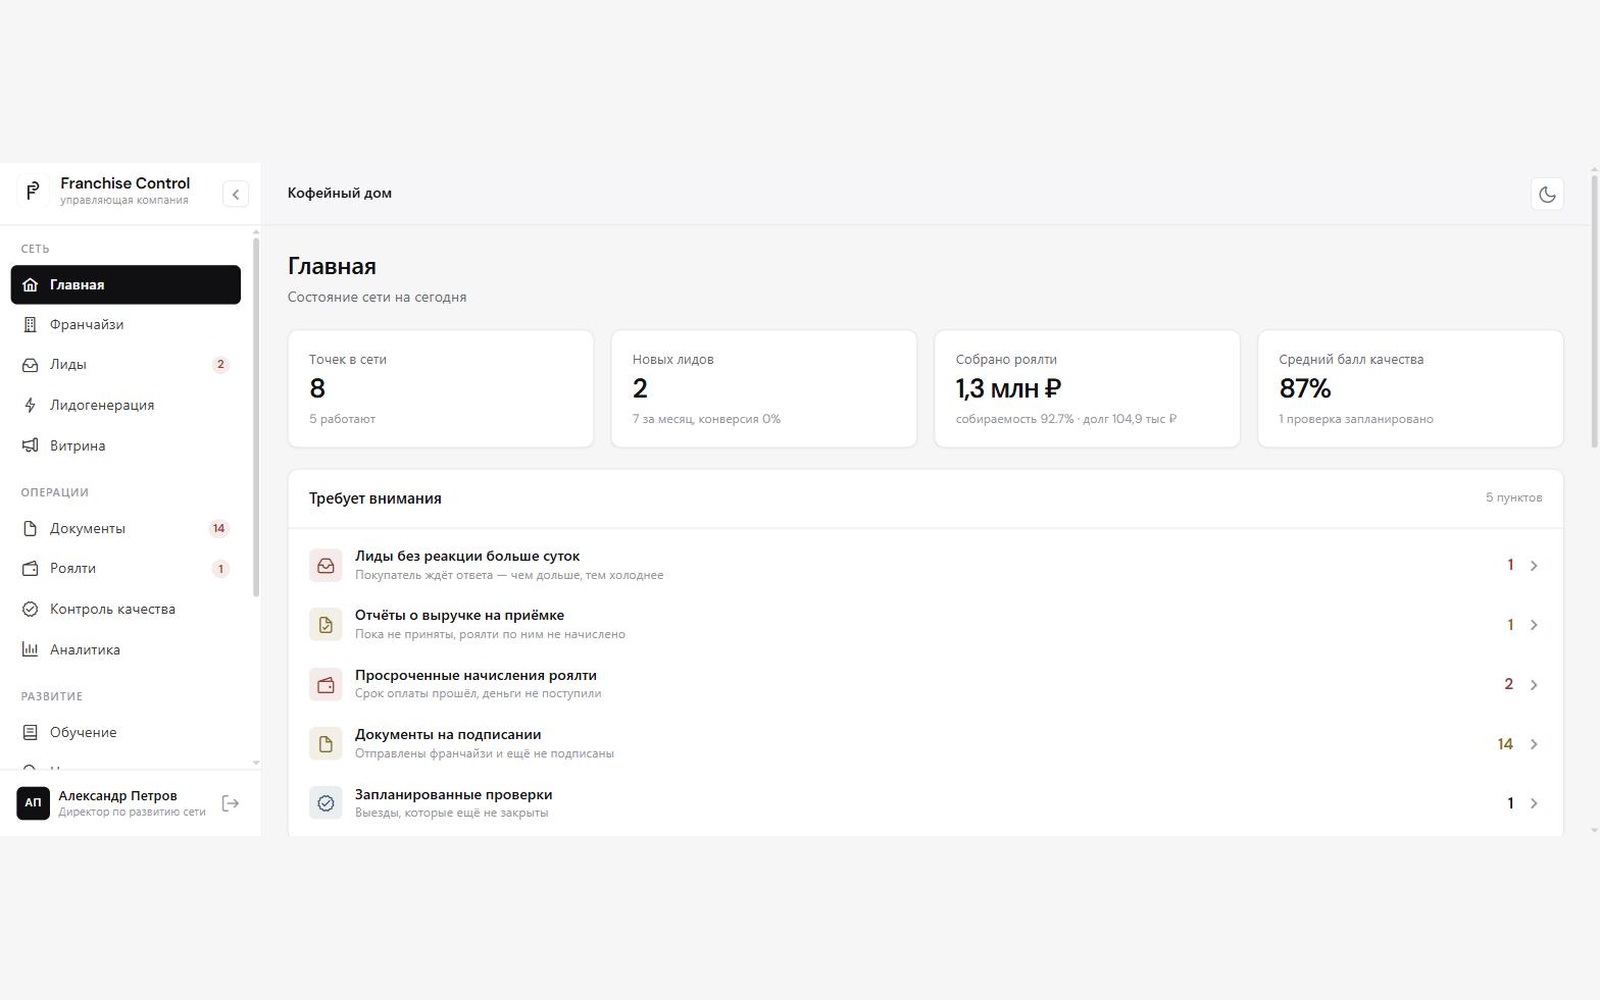
Task: Click the icon beside Отчёты о выручке
Action: tap(326, 625)
